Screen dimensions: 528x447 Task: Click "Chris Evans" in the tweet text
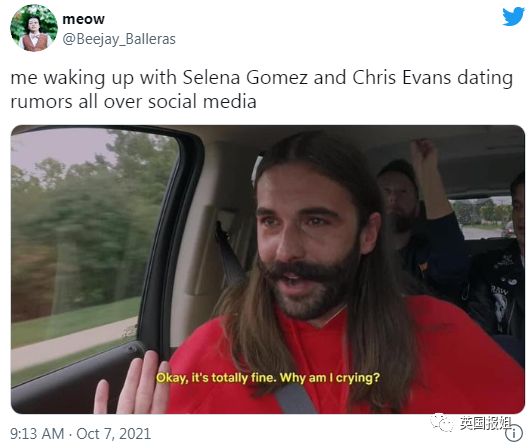tap(401, 78)
